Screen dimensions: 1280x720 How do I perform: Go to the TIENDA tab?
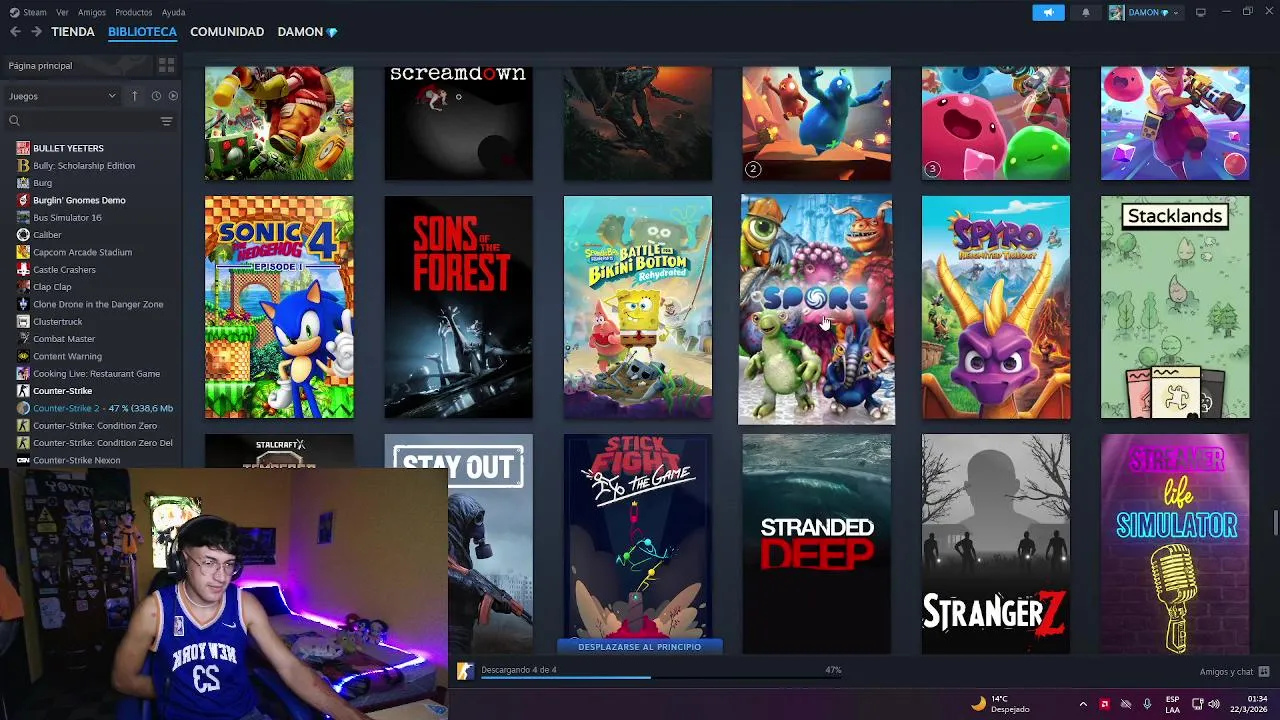point(73,32)
